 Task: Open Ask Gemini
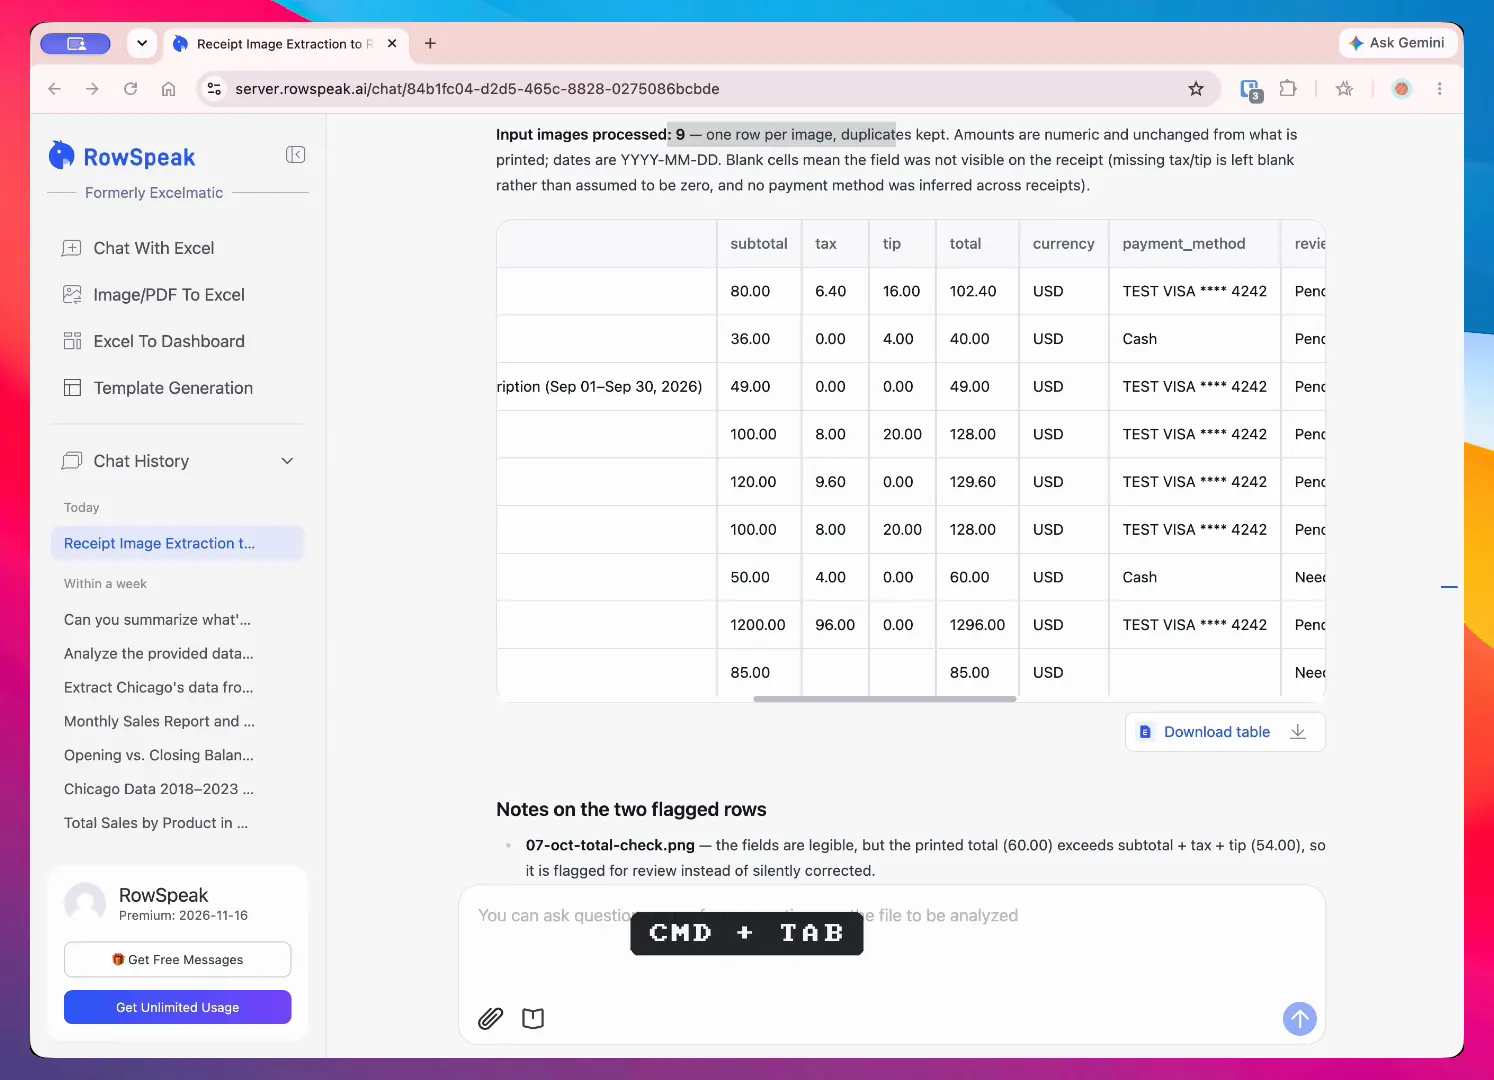pos(1397,43)
